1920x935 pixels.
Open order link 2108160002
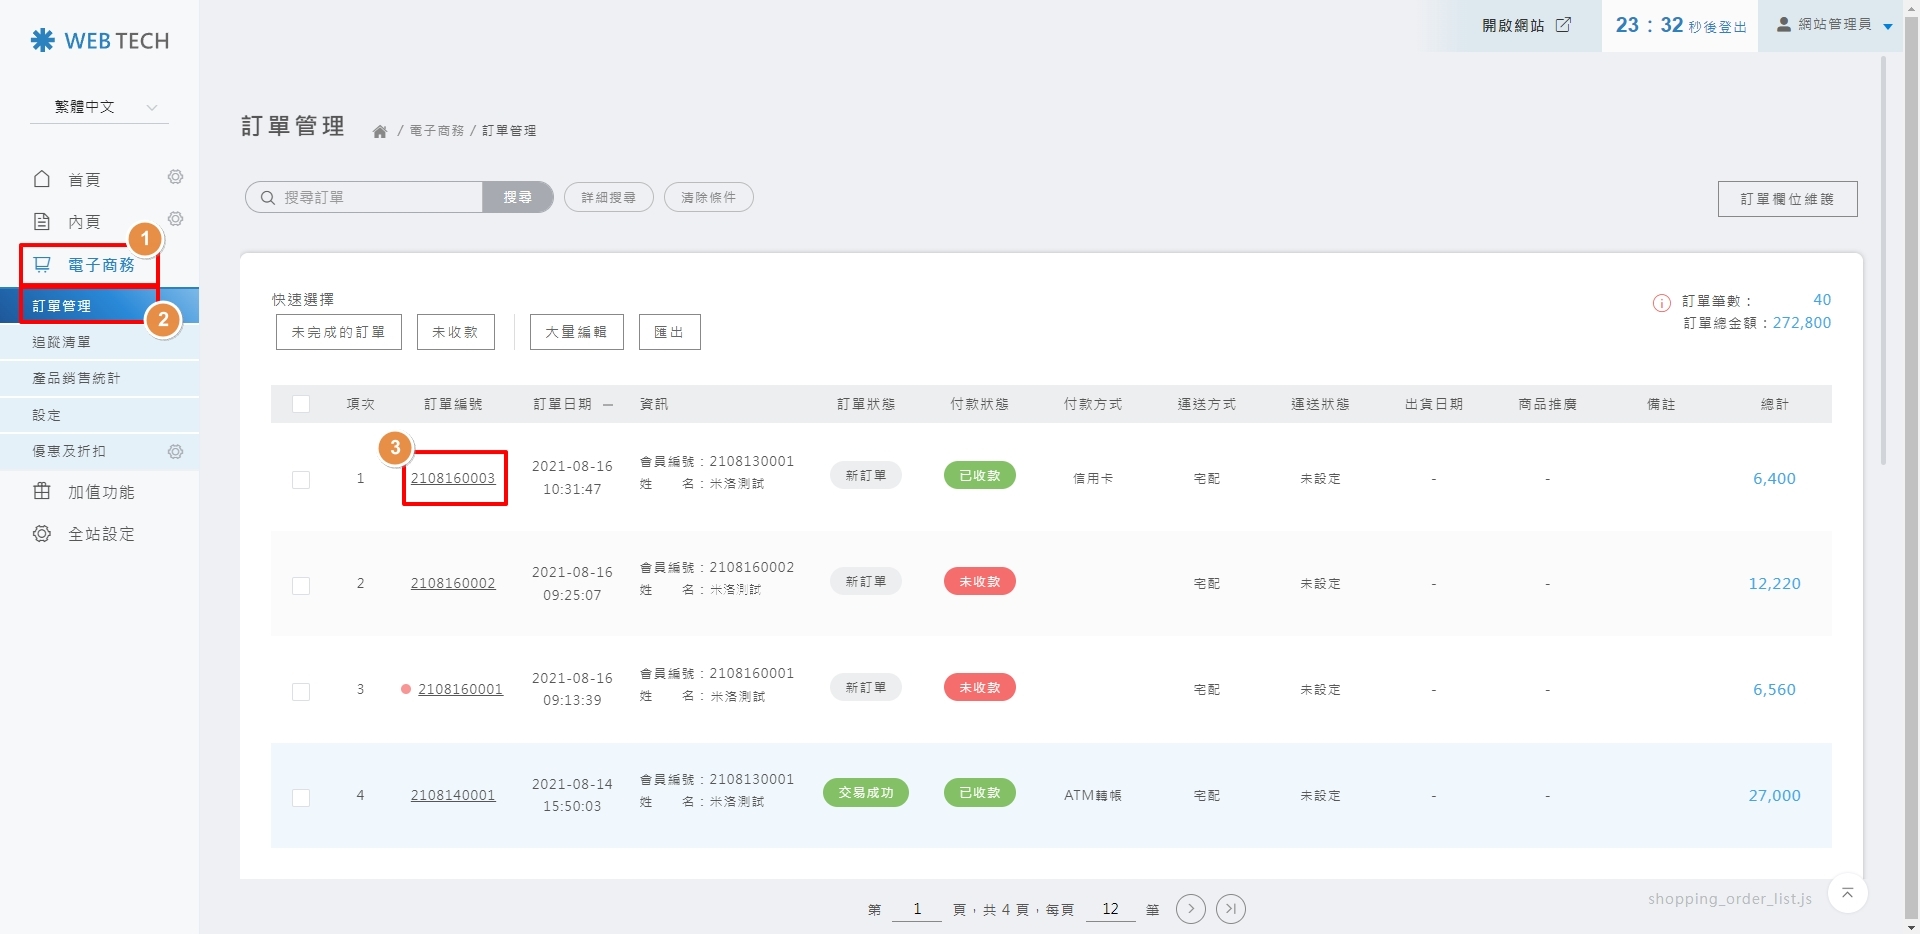tap(453, 584)
